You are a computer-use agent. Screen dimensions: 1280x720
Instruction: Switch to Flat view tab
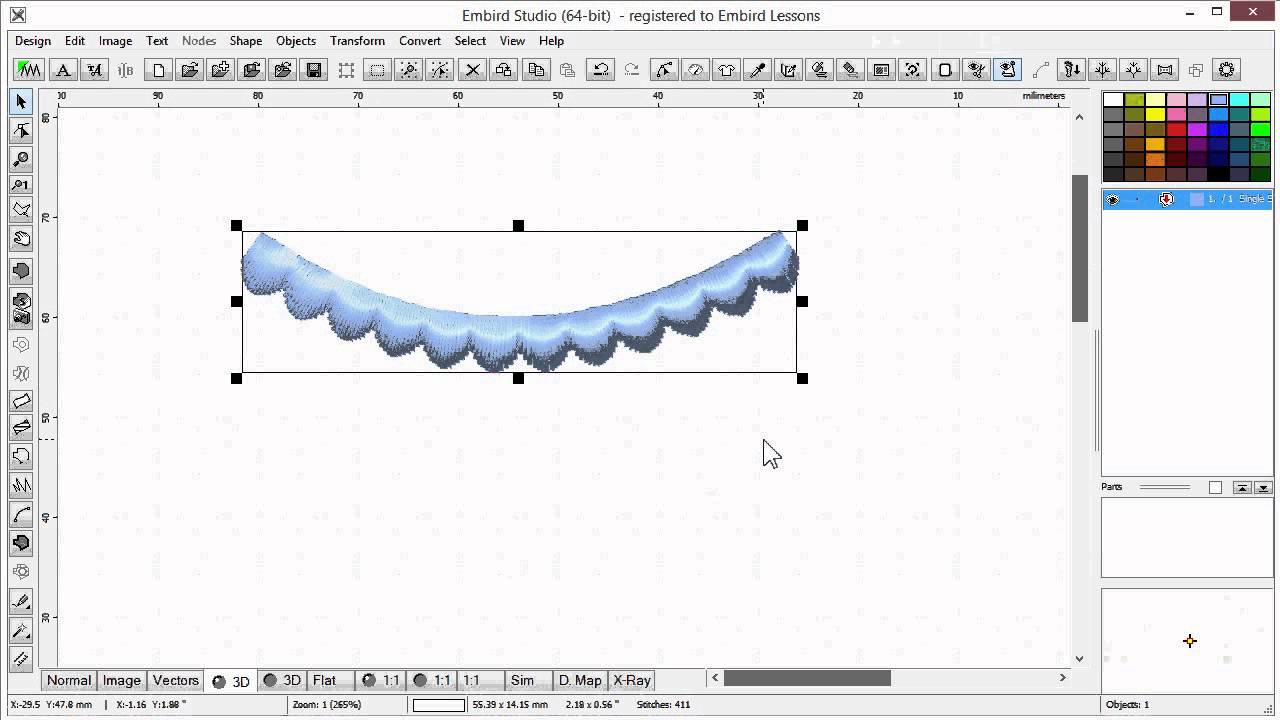click(325, 680)
